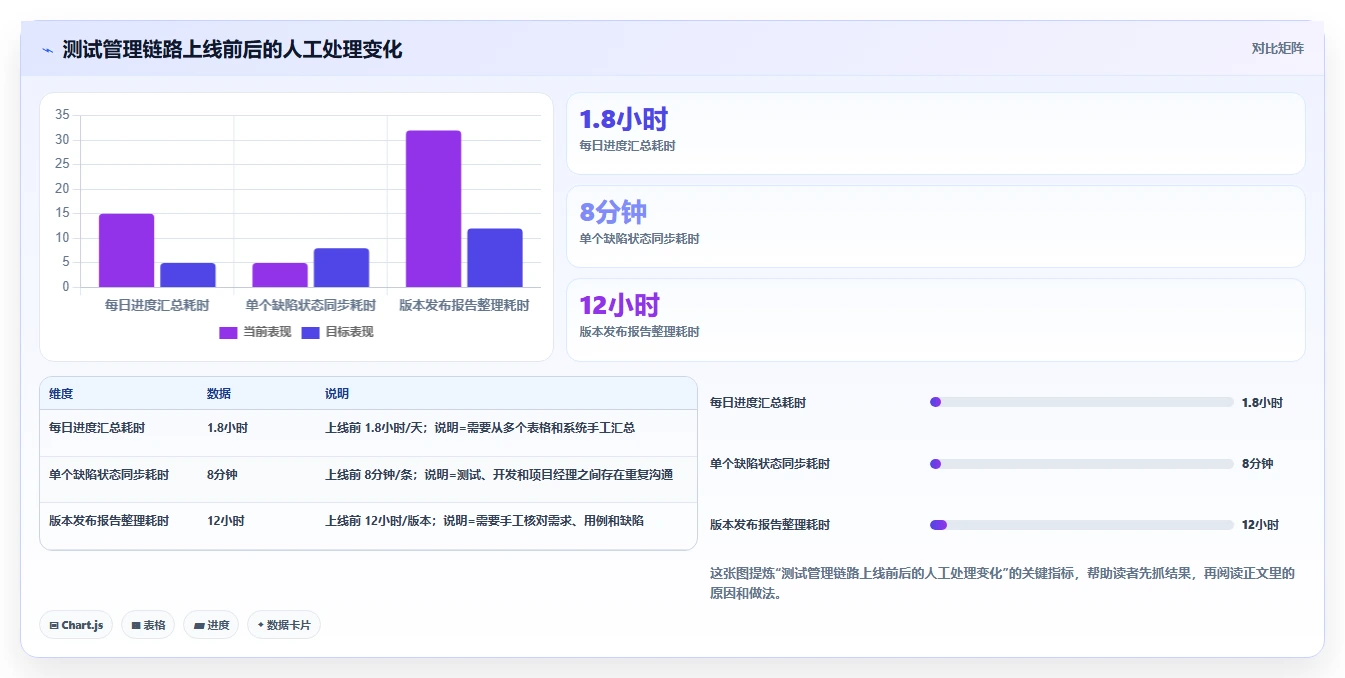Click the title 测试管理链路上线前后的人工处理变化
Screen dimensions: 1345x678
click(232, 50)
